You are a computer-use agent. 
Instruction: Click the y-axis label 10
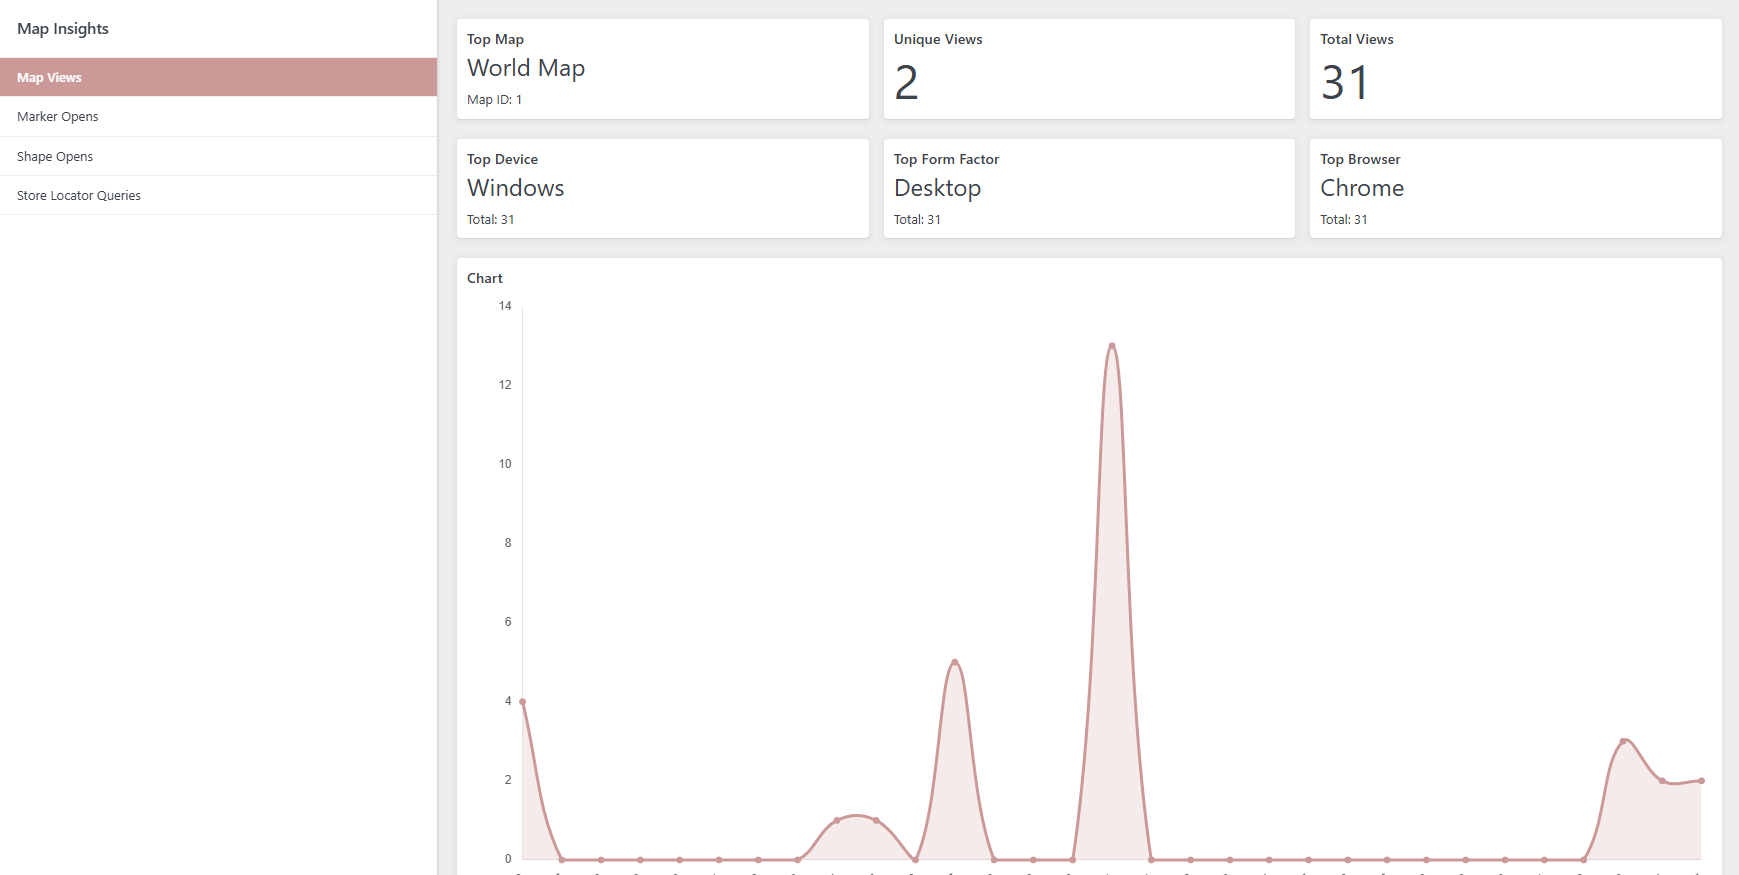coord(505,464)
